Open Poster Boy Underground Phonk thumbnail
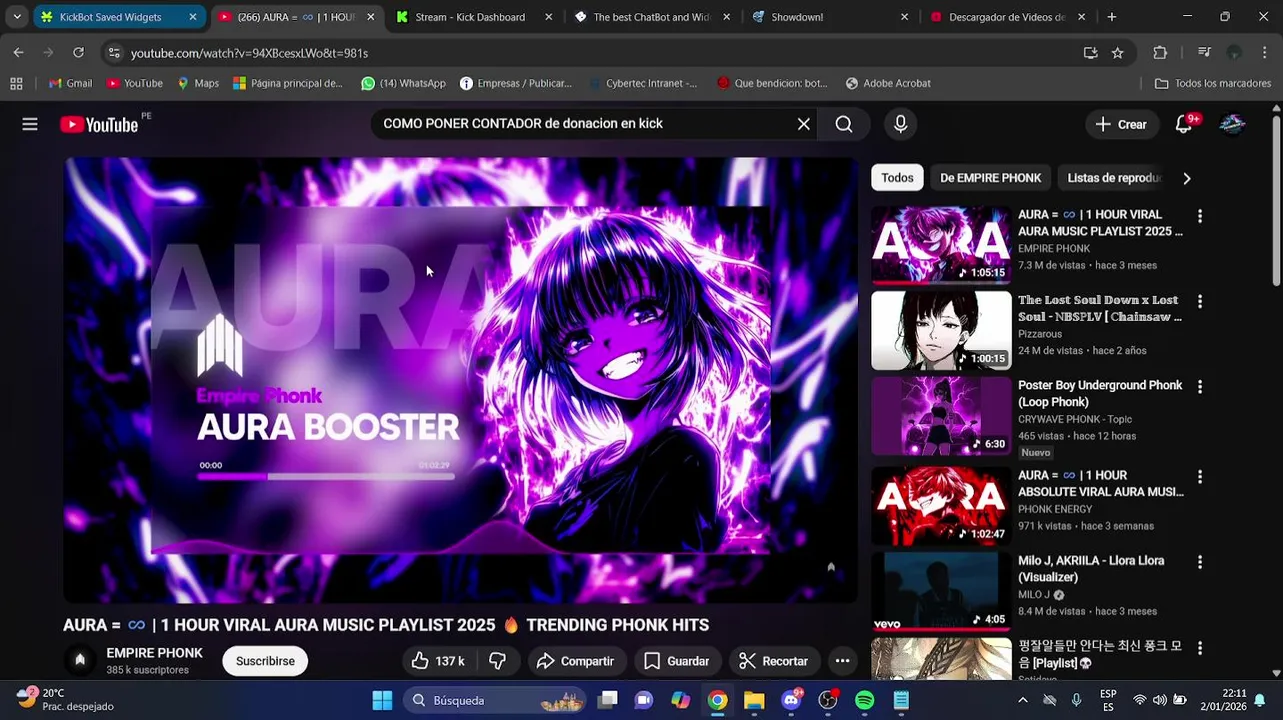This screenshot has height=720, width=1283. point(941,416)
